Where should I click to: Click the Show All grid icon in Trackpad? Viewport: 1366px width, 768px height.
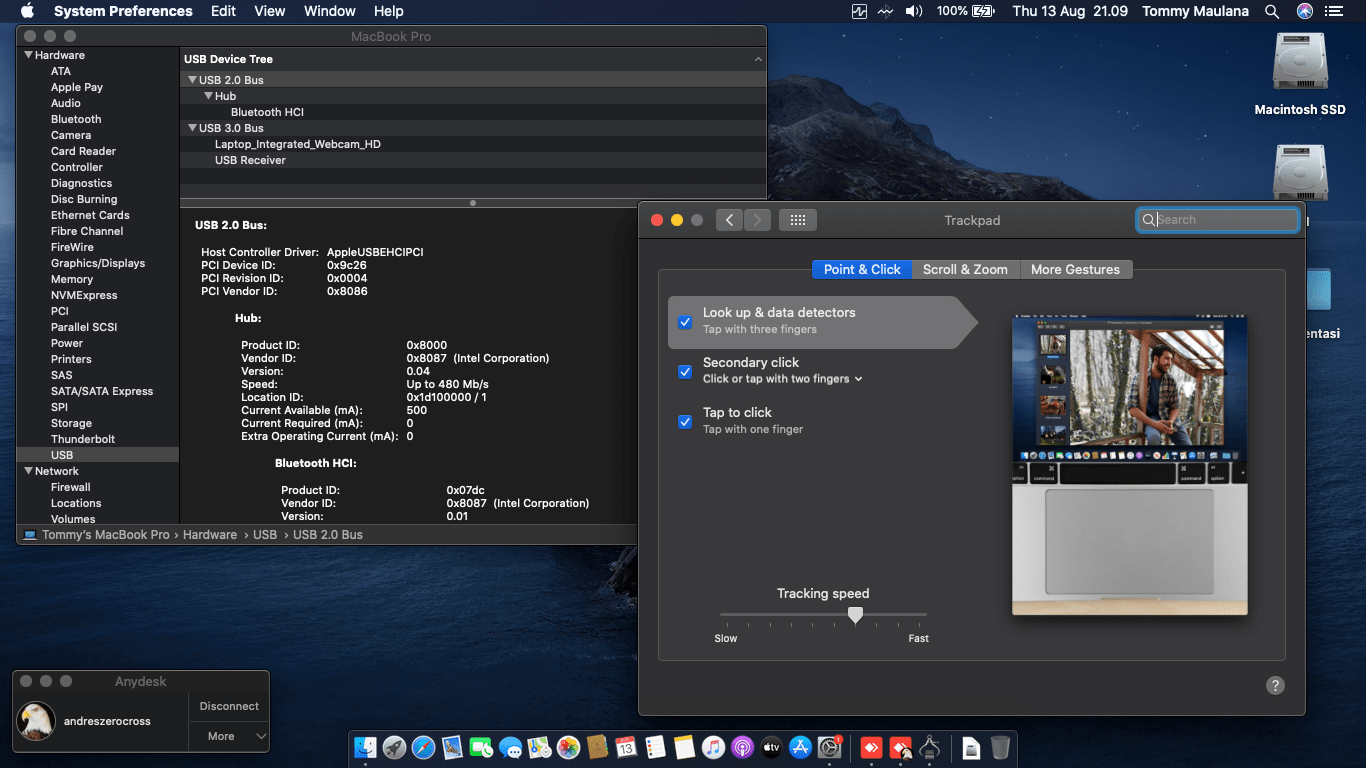point(797,220)
